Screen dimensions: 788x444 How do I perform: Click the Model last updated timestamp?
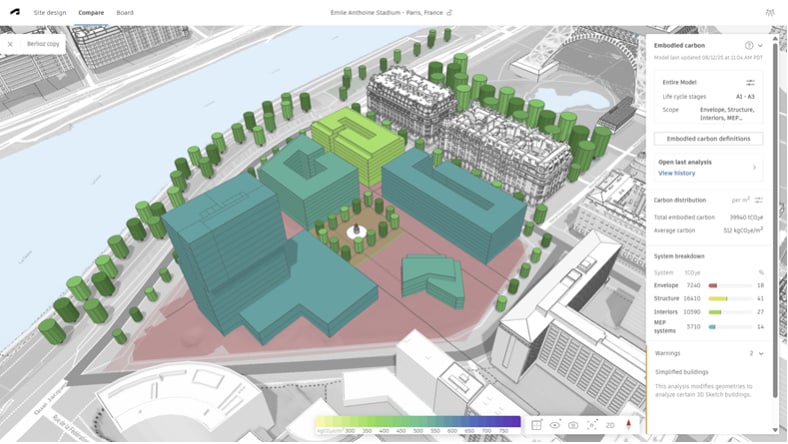point(708,58)
